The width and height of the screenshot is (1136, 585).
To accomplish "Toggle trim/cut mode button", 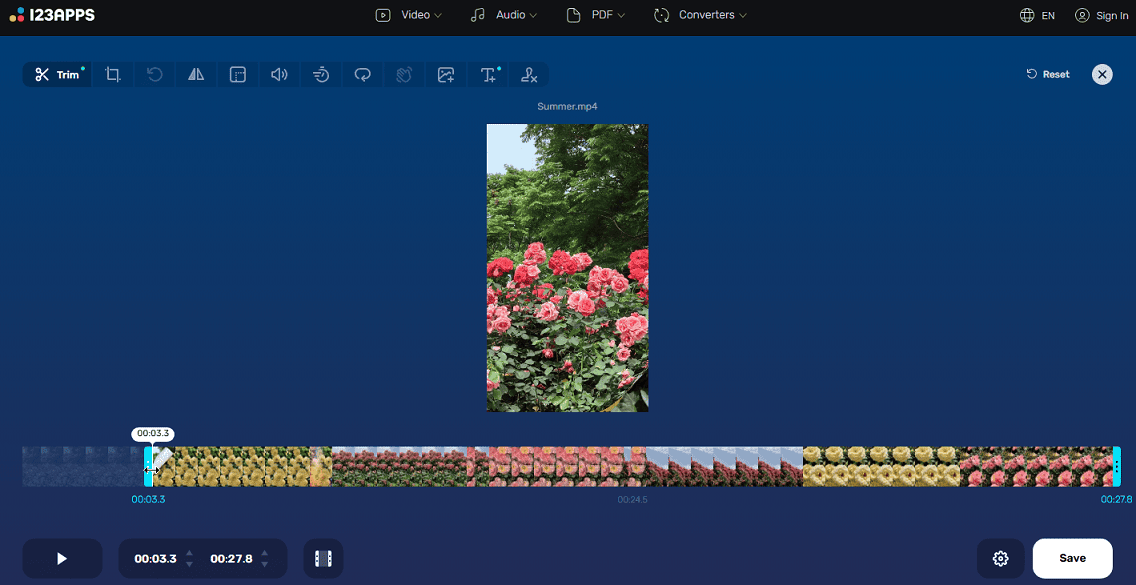I will click(323, 558).
